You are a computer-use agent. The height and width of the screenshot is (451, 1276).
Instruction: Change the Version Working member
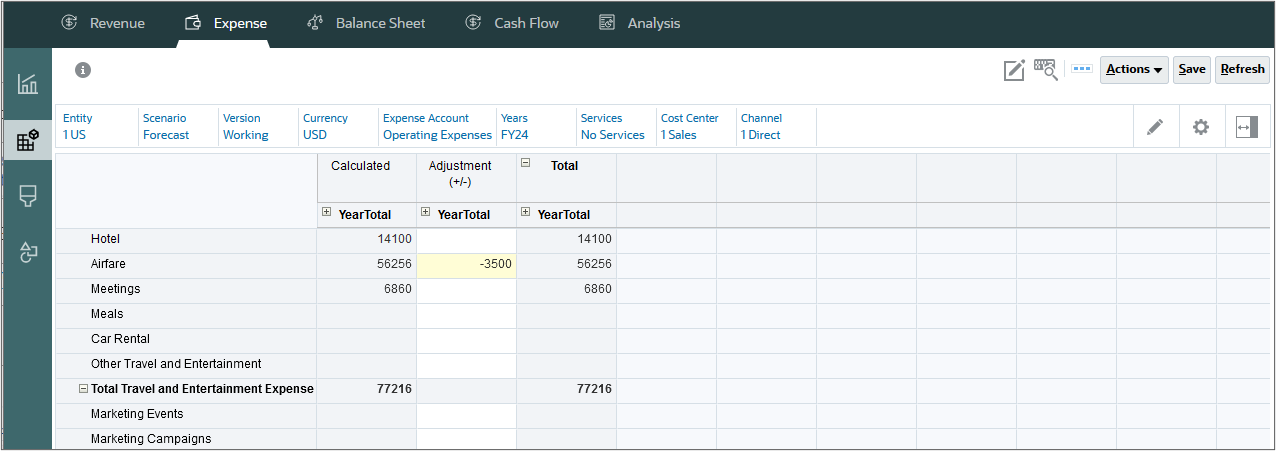(x=246, y=135)
